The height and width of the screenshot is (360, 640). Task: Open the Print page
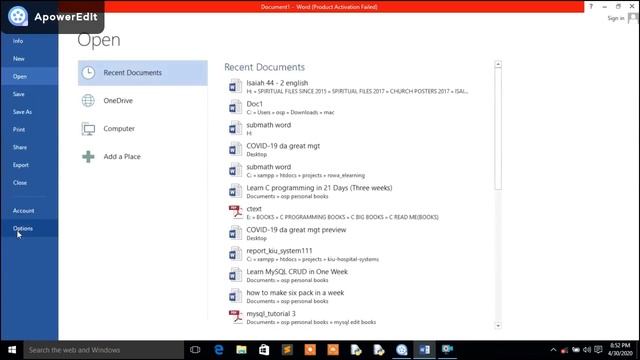coord(19,130)
